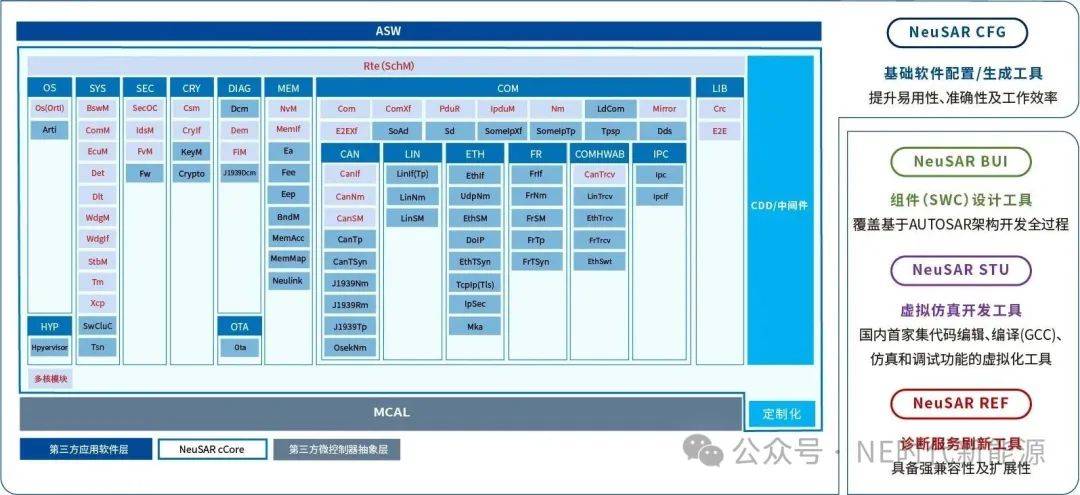
Task: Click the 定制化 box beside MCAL
Action: pos(781,414)
